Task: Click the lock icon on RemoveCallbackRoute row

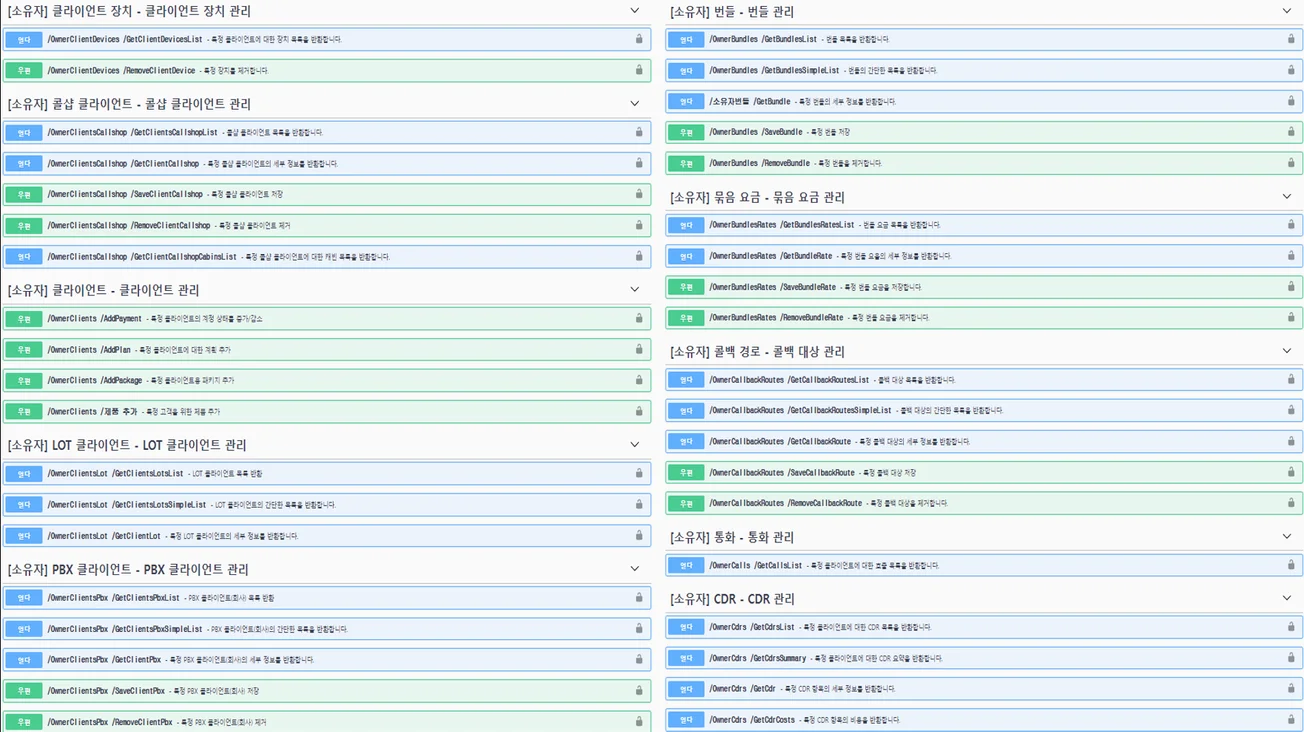Action: 1291,503
